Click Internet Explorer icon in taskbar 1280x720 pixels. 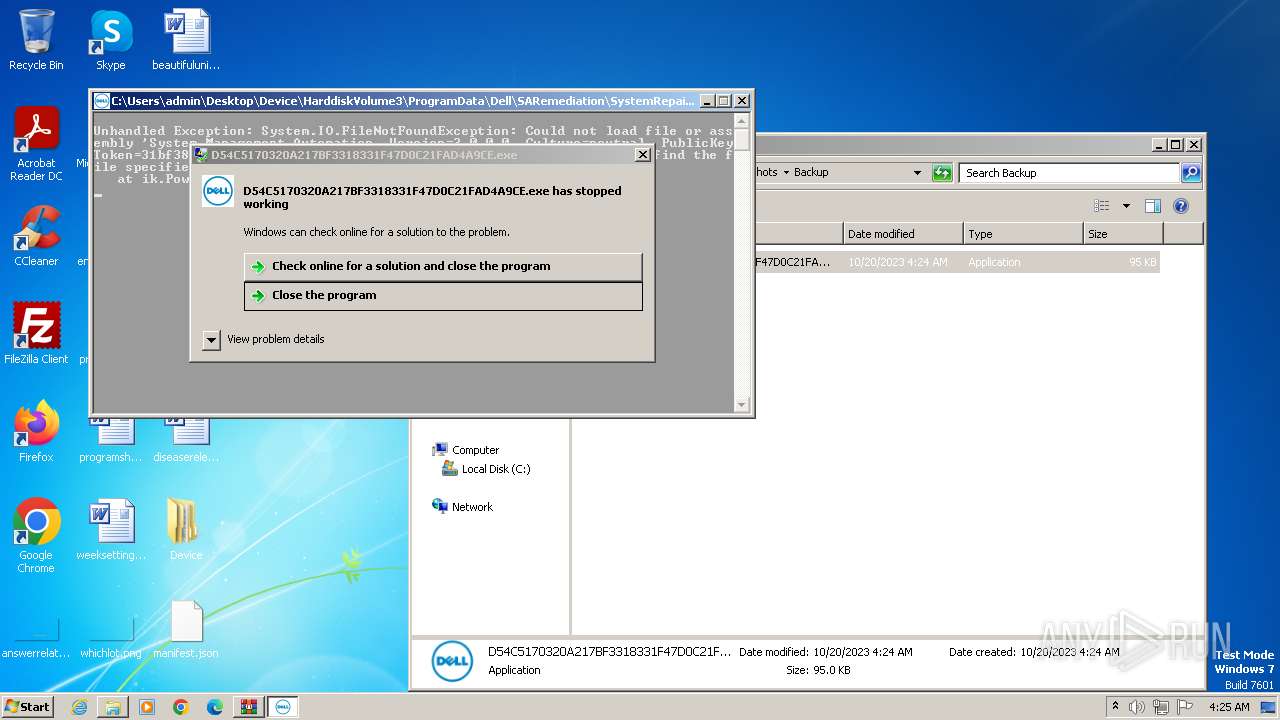click(x=79, y=707)
